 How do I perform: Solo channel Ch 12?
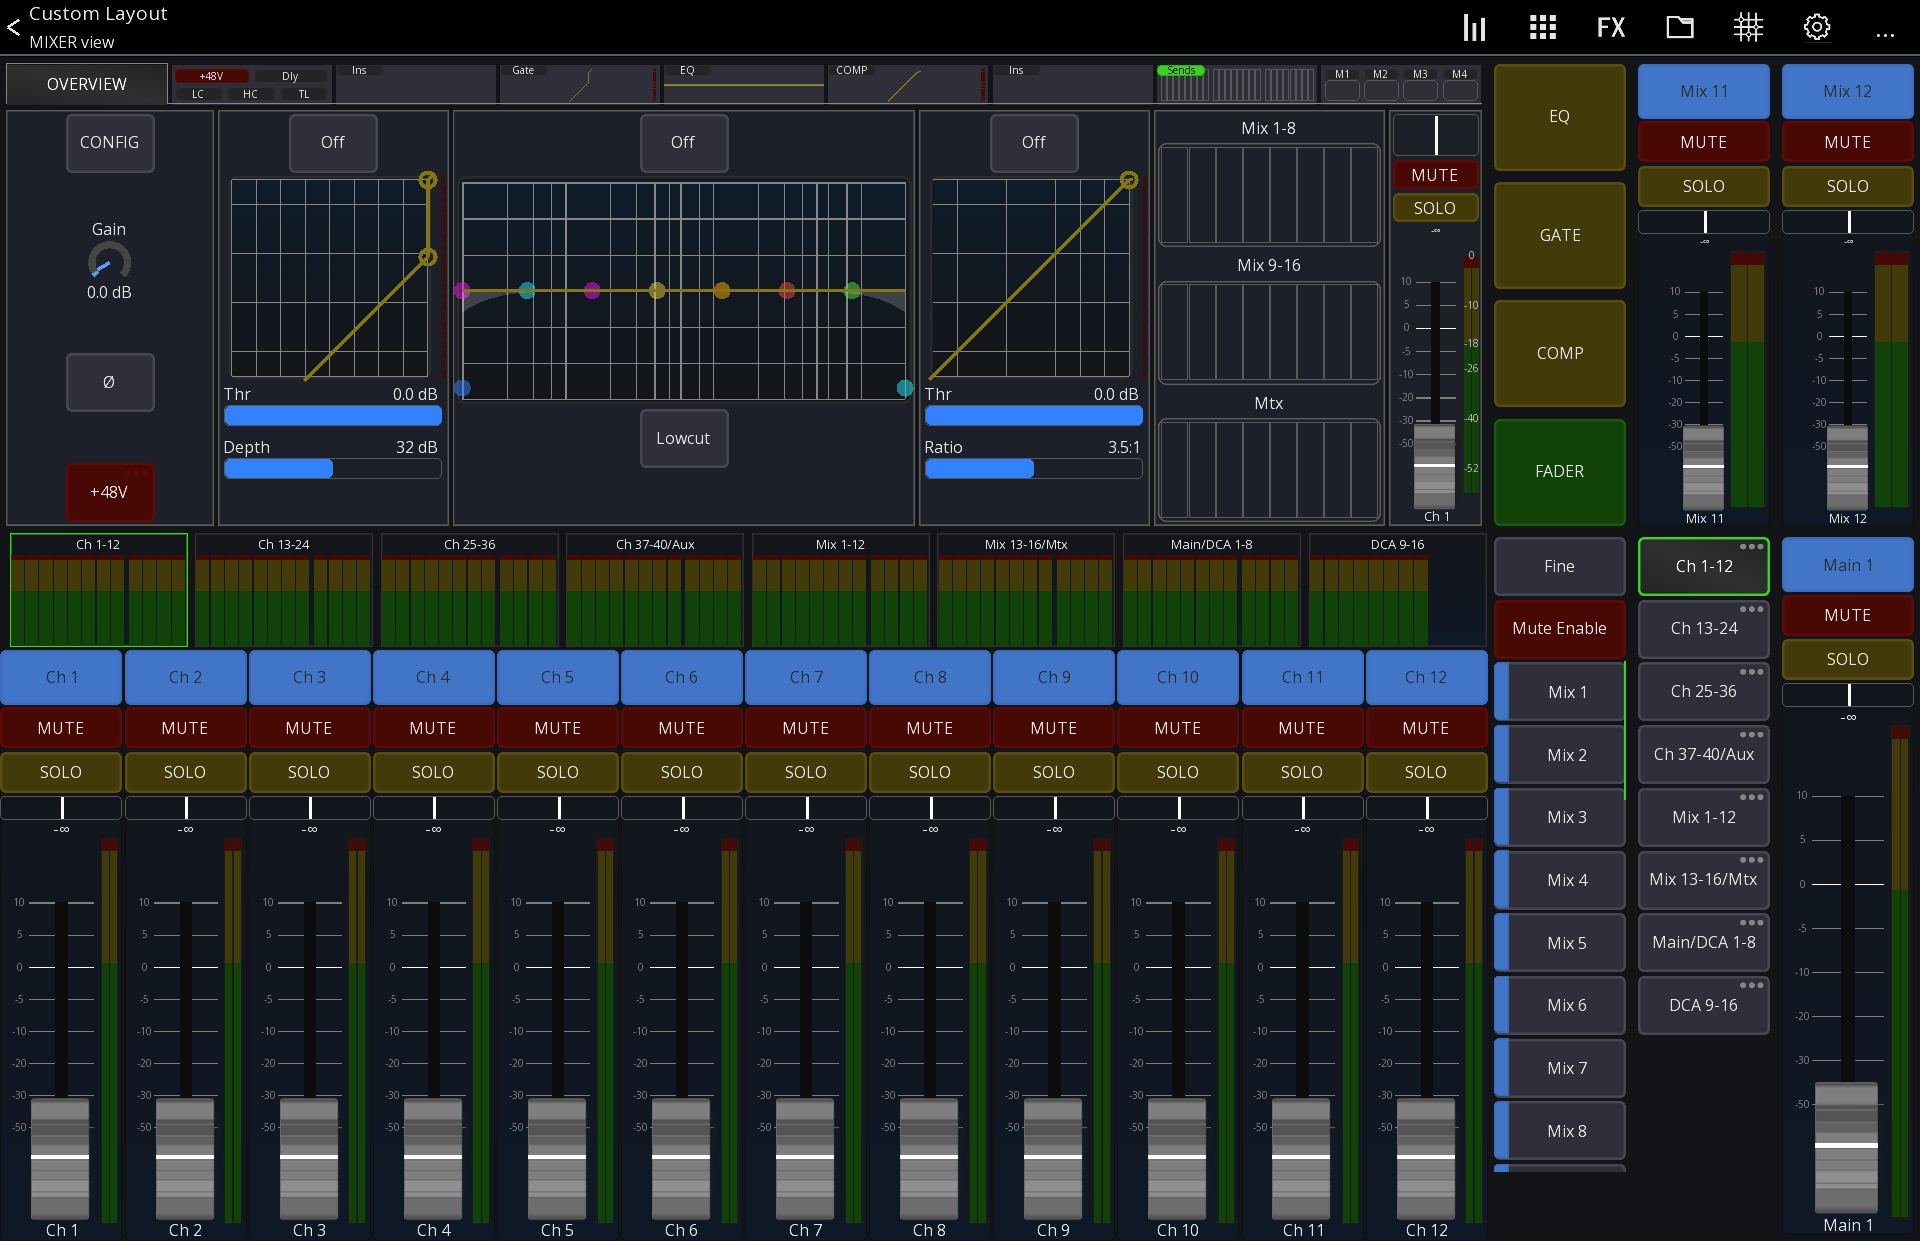1426,772
